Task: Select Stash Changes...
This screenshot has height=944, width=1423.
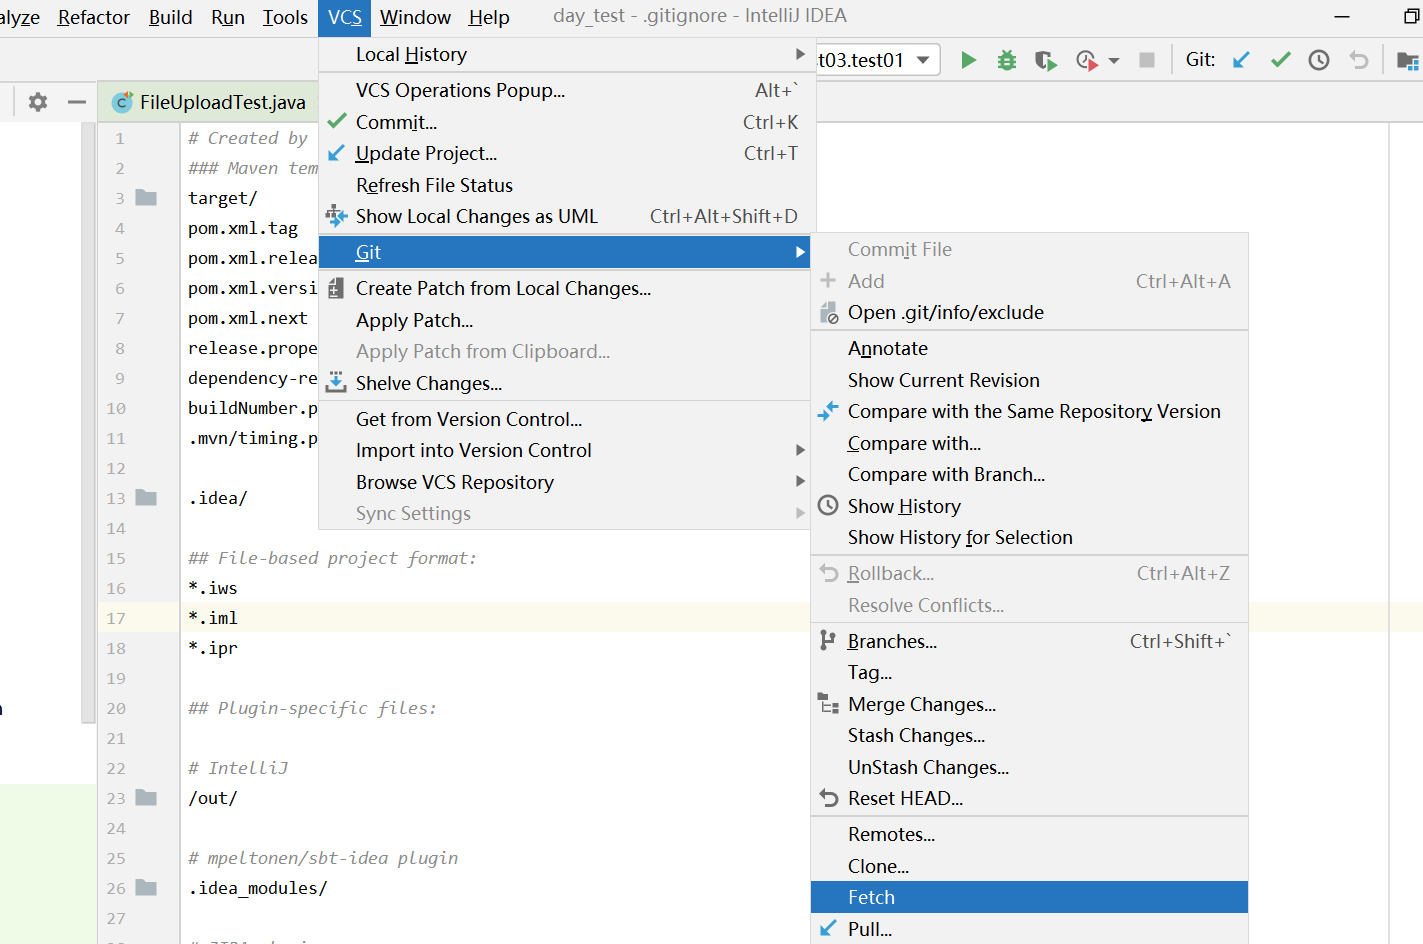Action: [1029, 735]
